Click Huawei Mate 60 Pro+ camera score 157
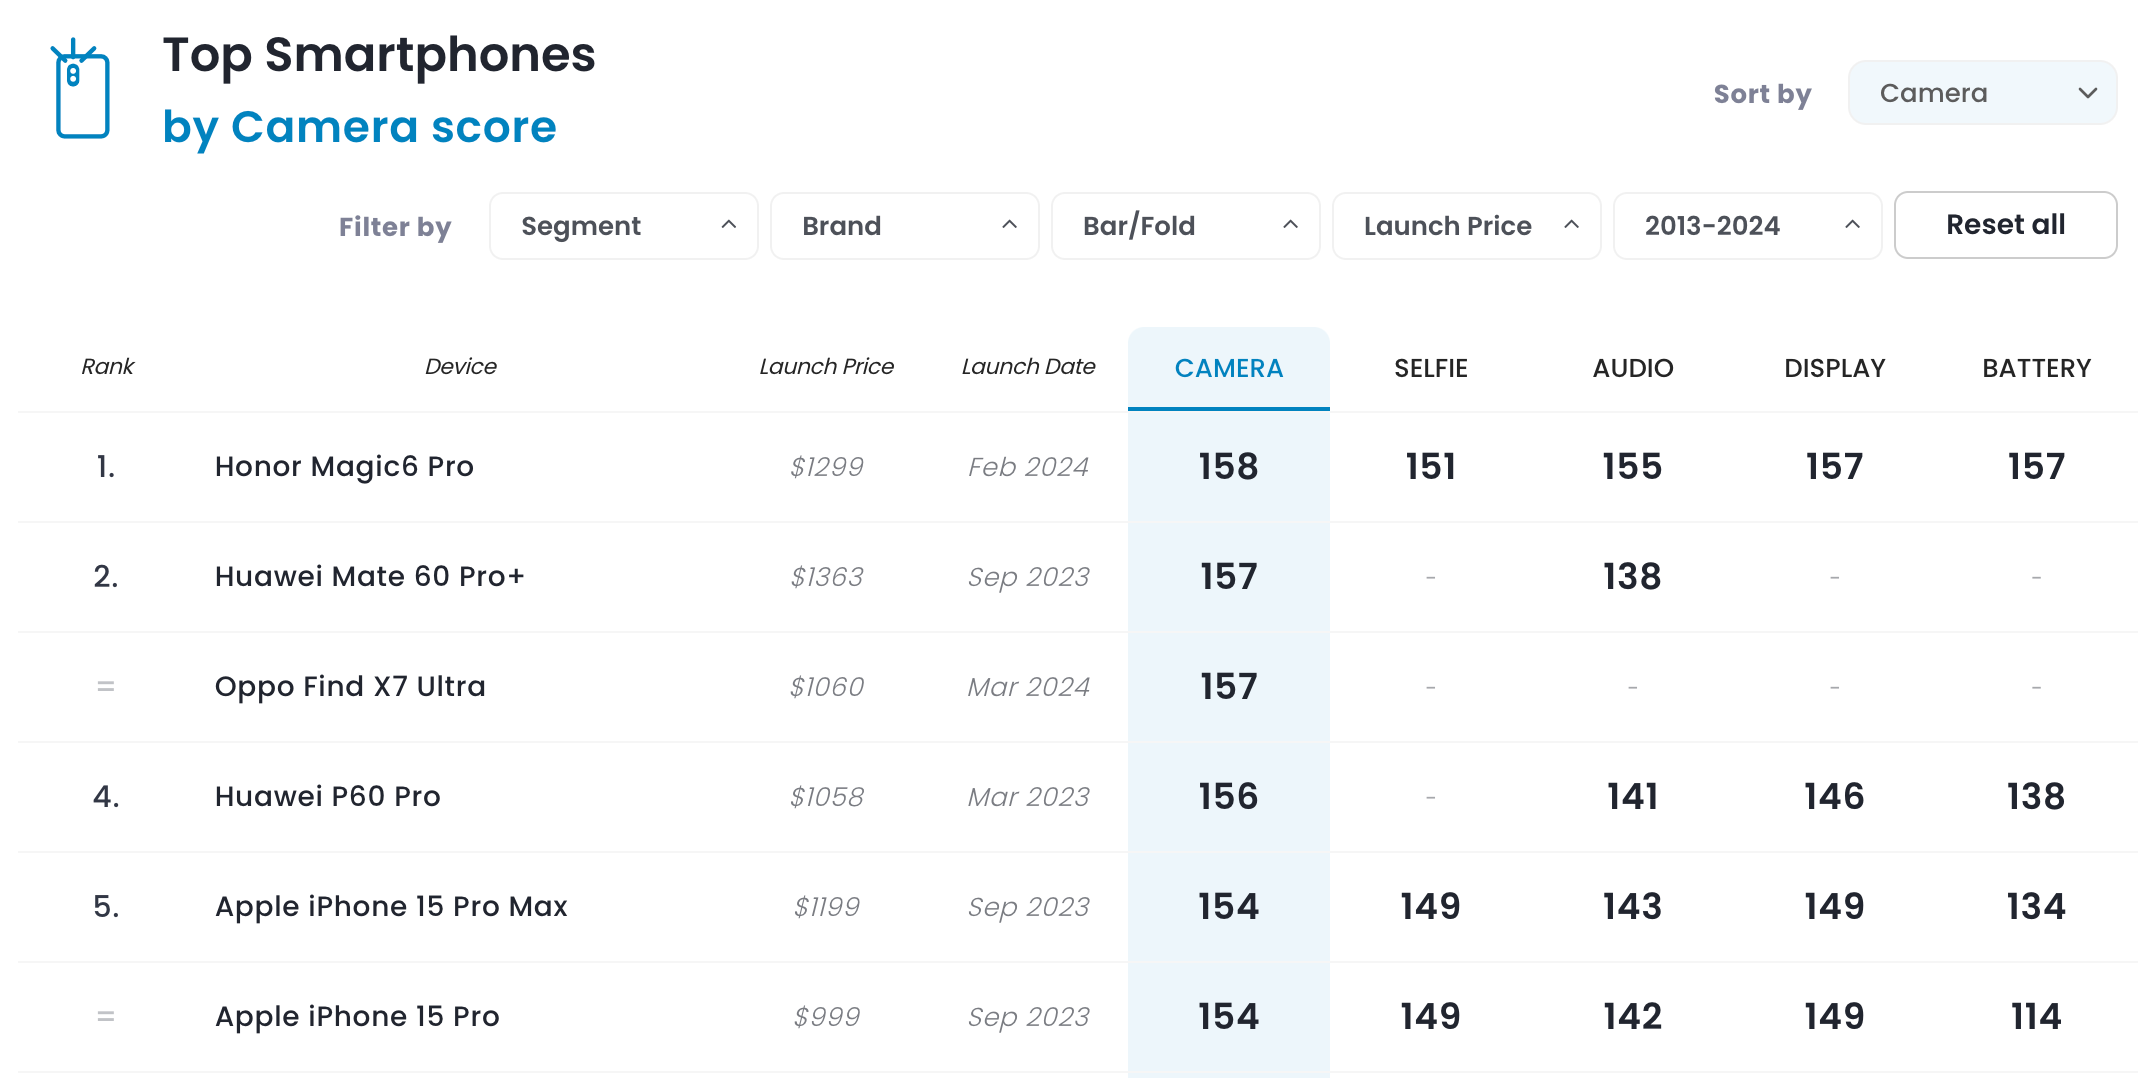This screenshot has height=1078, width=2154. (x=1229, y=577)
